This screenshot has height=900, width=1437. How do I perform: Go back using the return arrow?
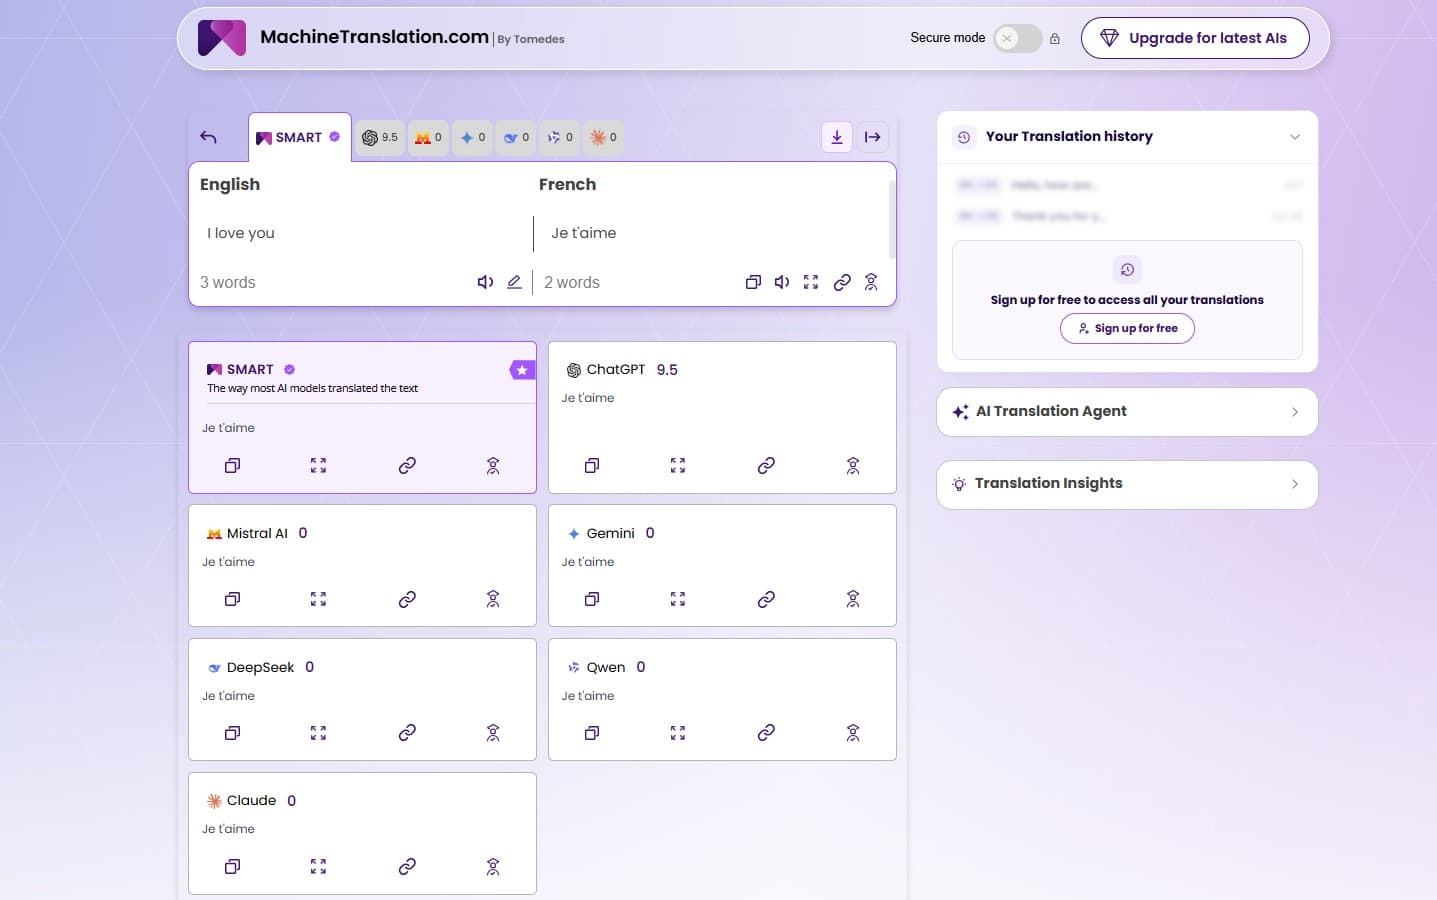click(208, 137)
